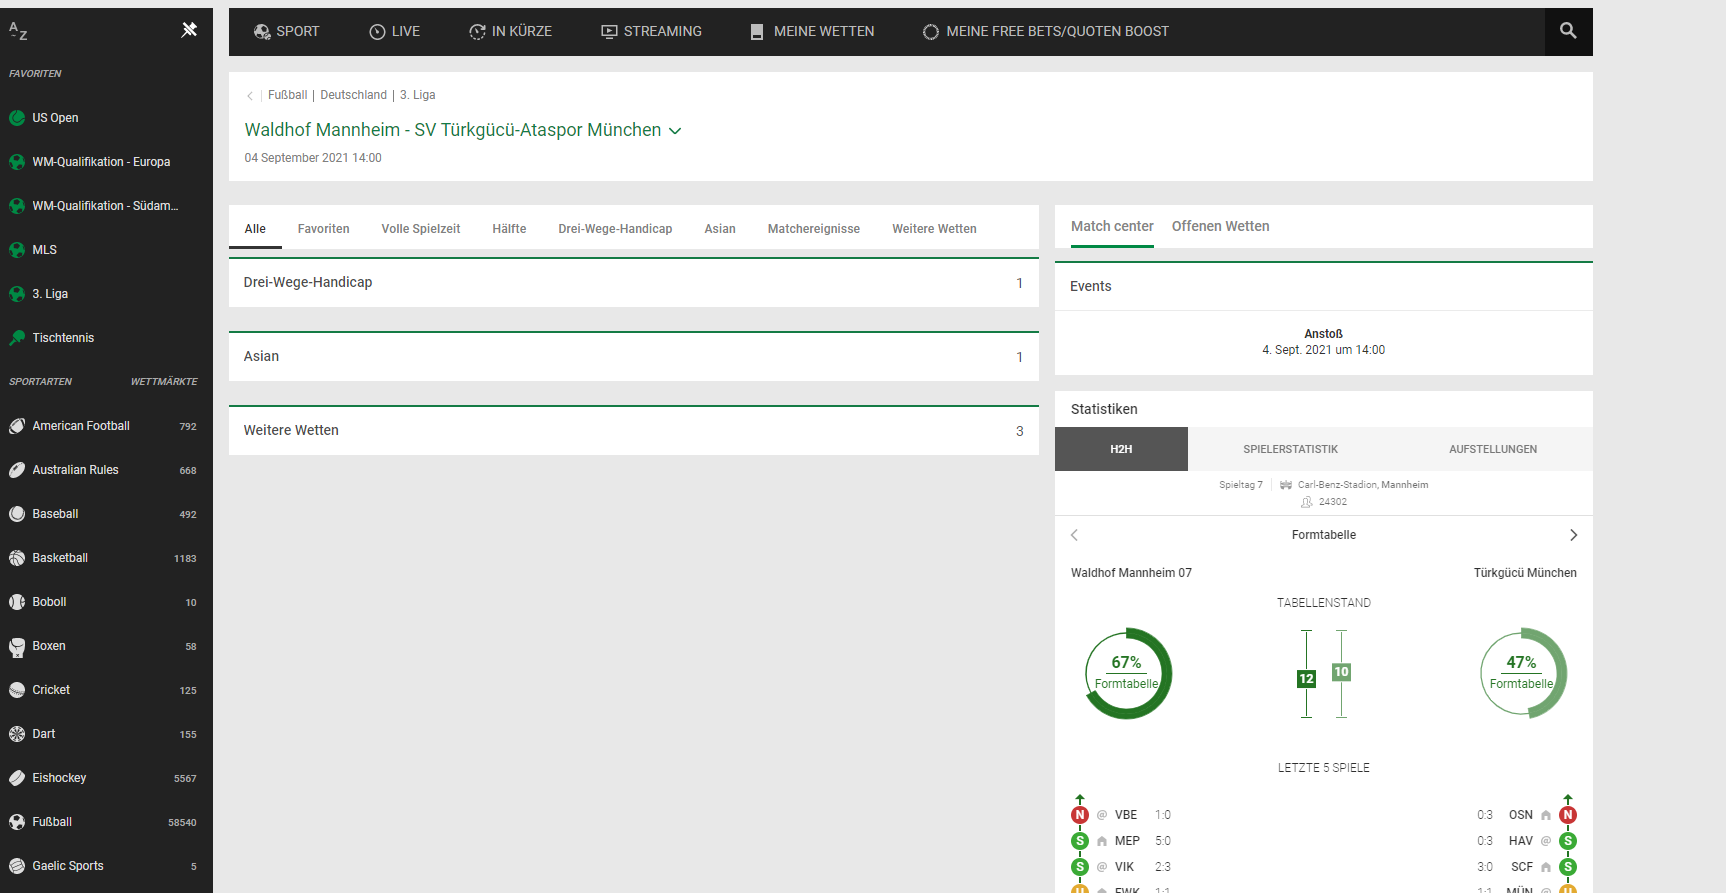The height and width of the screenshot is (893, 1726).
Task: Click the pin icon atop sidebar
Action: [x=189, y=30]
